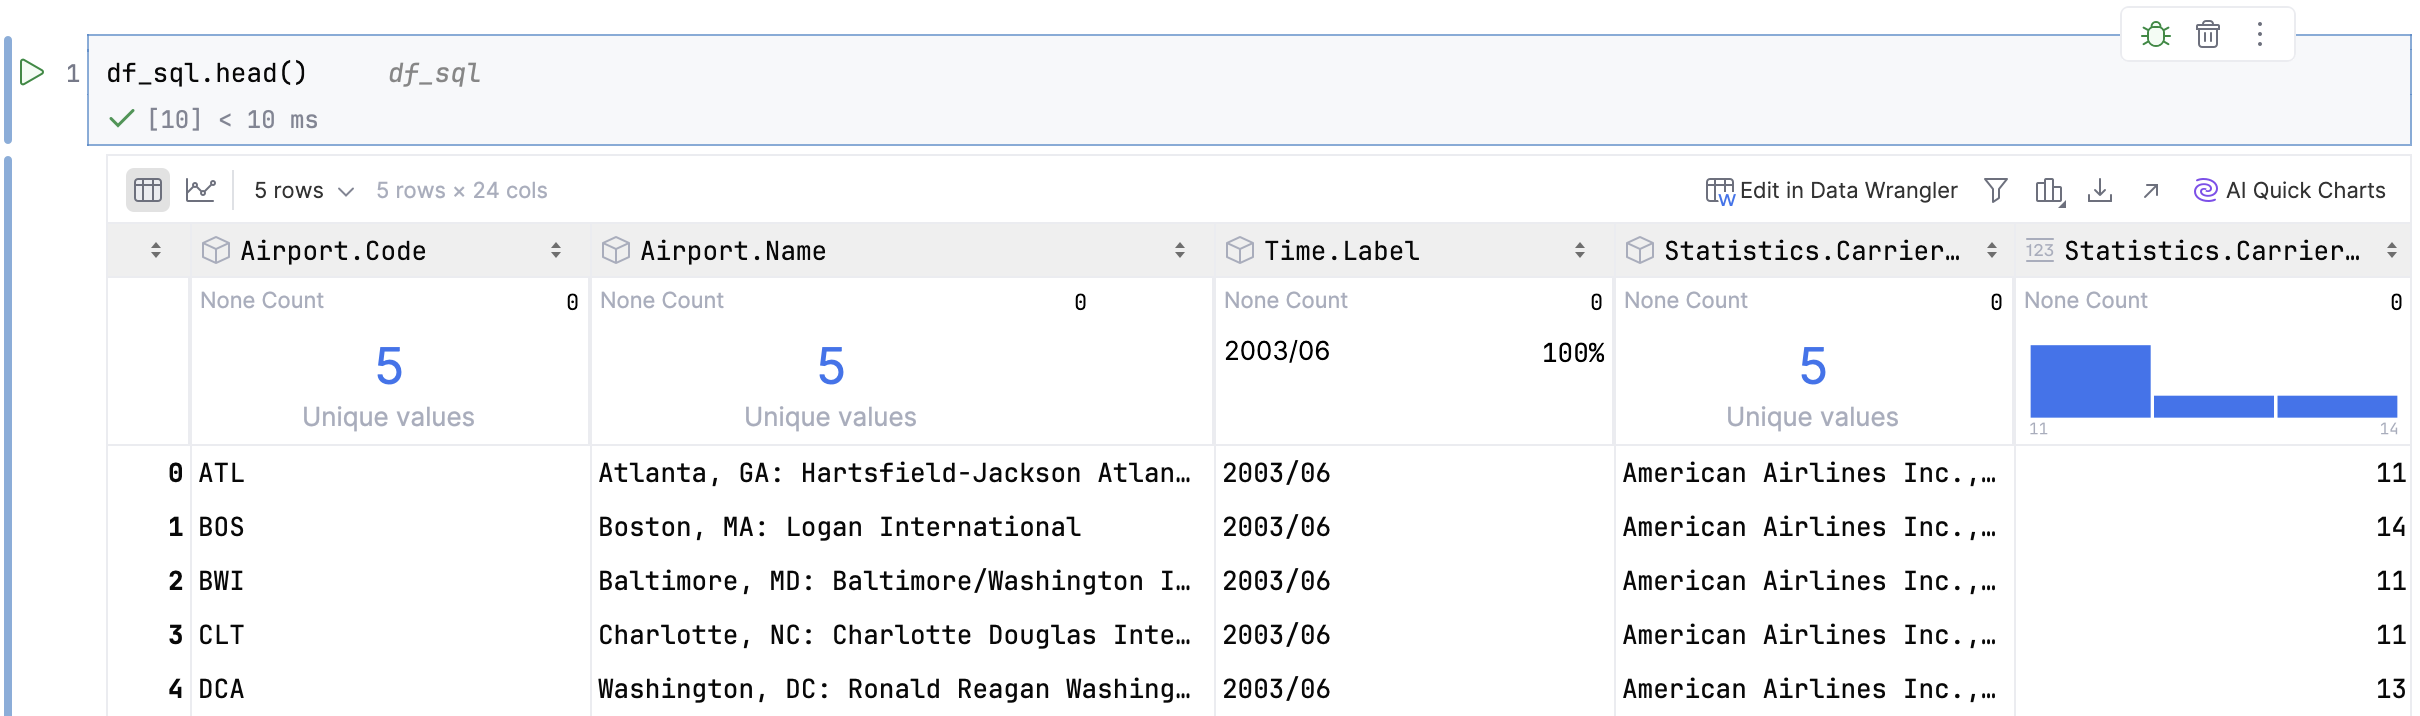Run the df_sql.head() cell

tap(31, 72)
